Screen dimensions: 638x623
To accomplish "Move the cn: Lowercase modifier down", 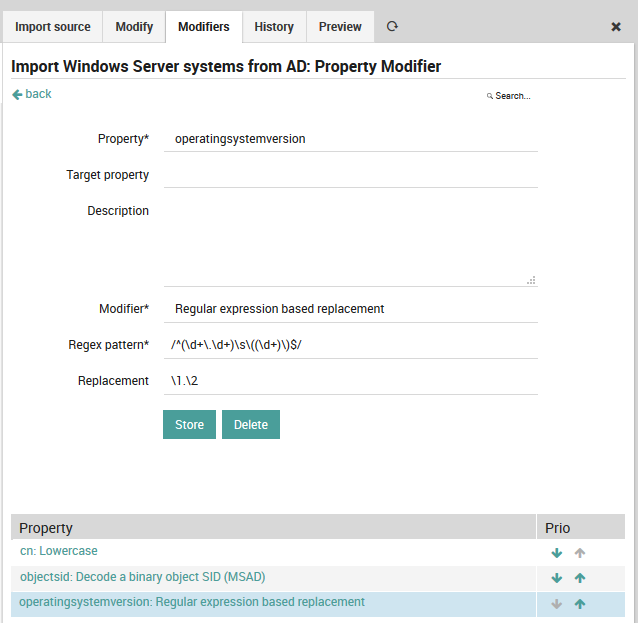I will pyautogui.click(x=557, y=552).
